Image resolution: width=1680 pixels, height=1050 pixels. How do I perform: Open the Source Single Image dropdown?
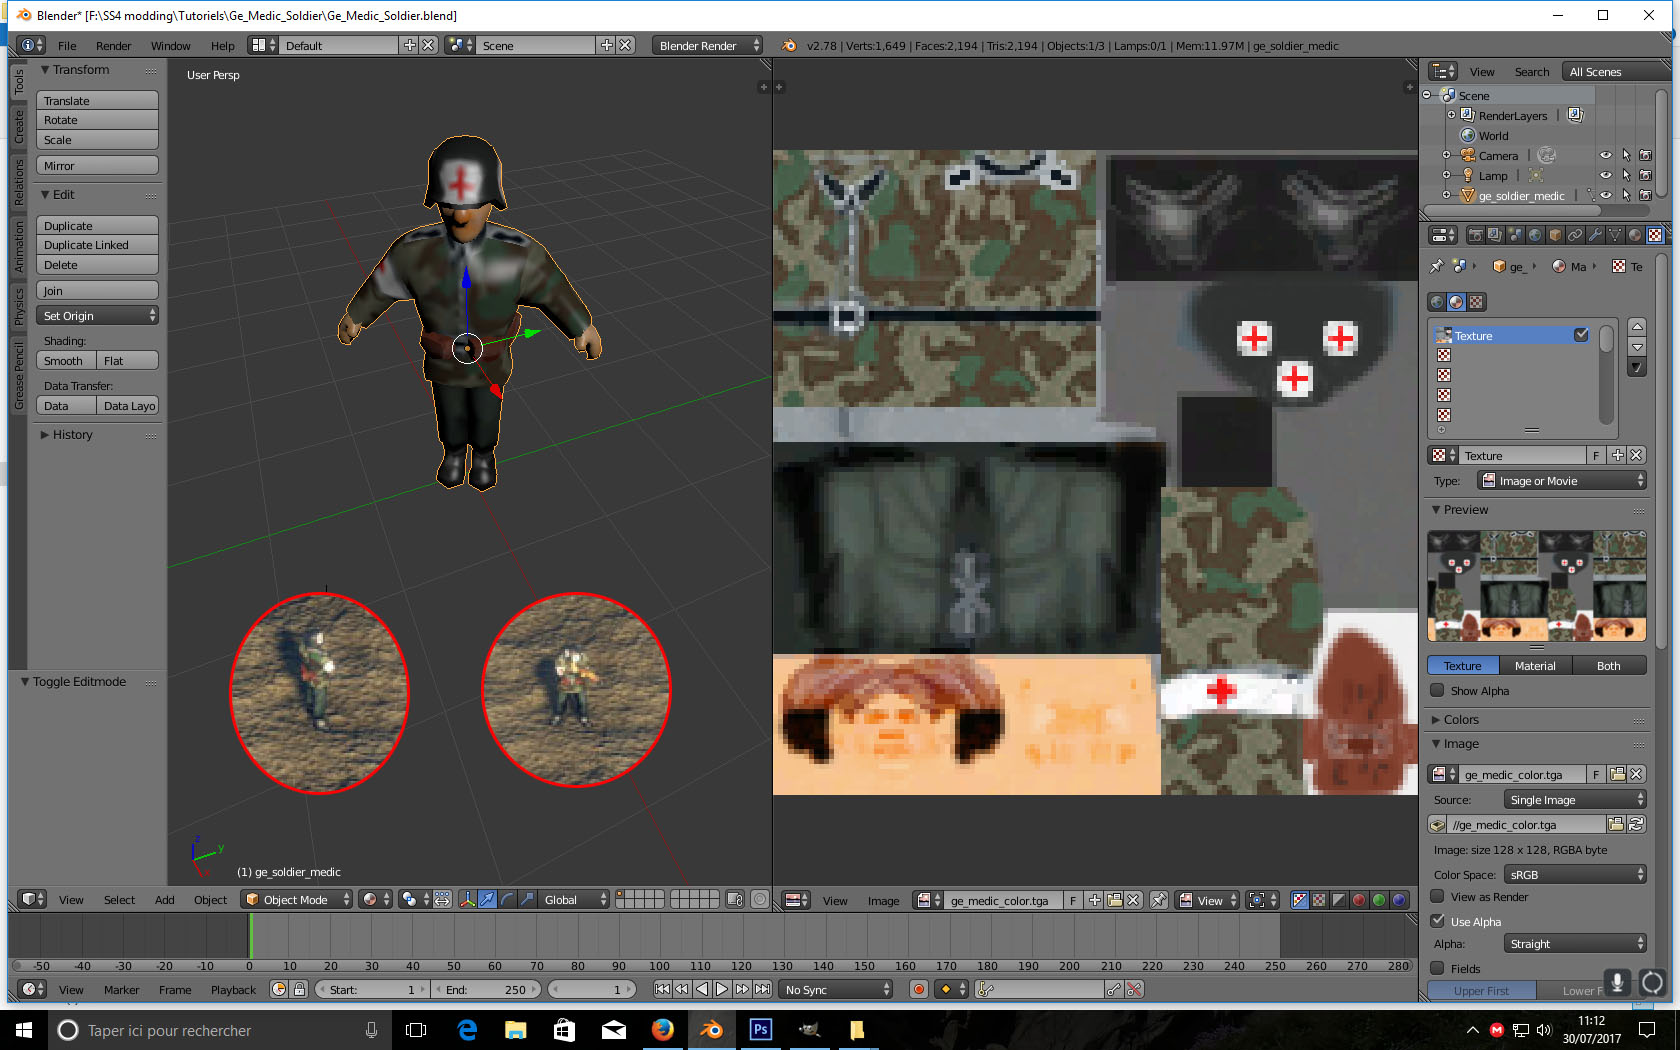1575,799
